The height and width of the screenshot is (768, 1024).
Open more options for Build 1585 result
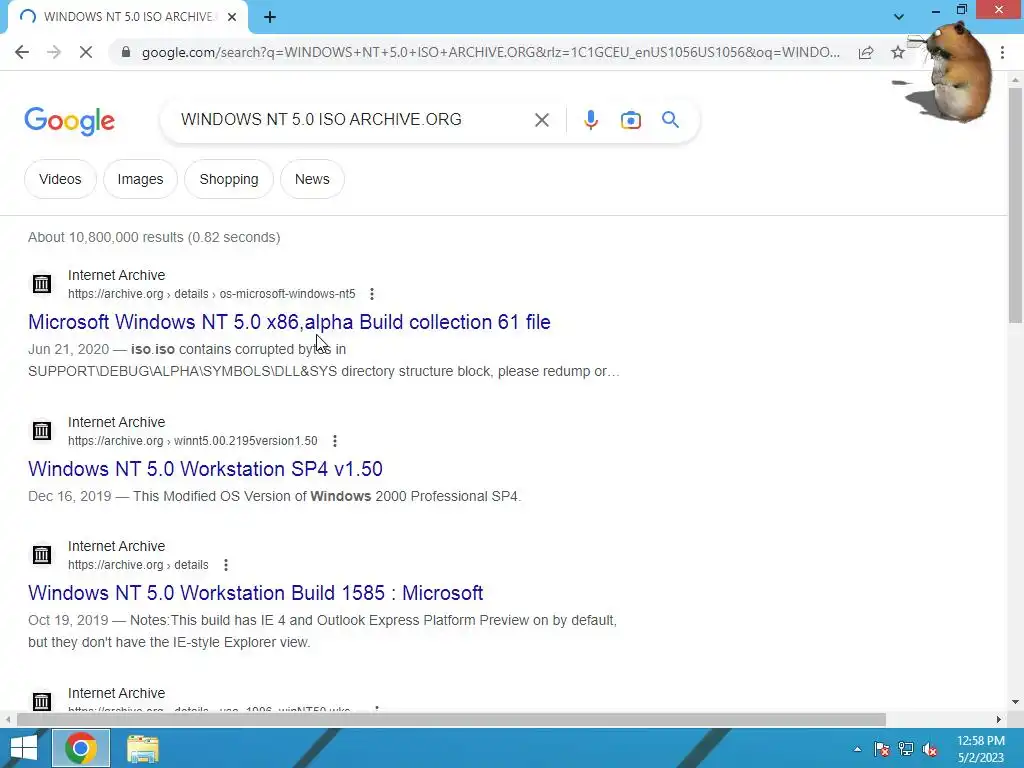point(225,565)
